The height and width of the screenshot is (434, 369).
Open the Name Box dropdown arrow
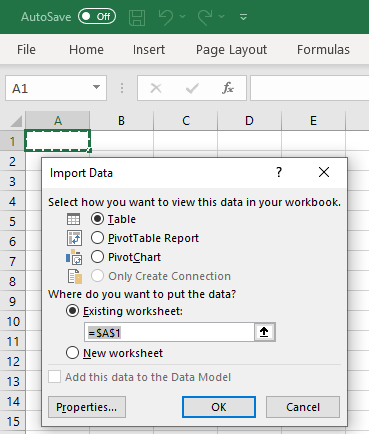coord(96,87)
